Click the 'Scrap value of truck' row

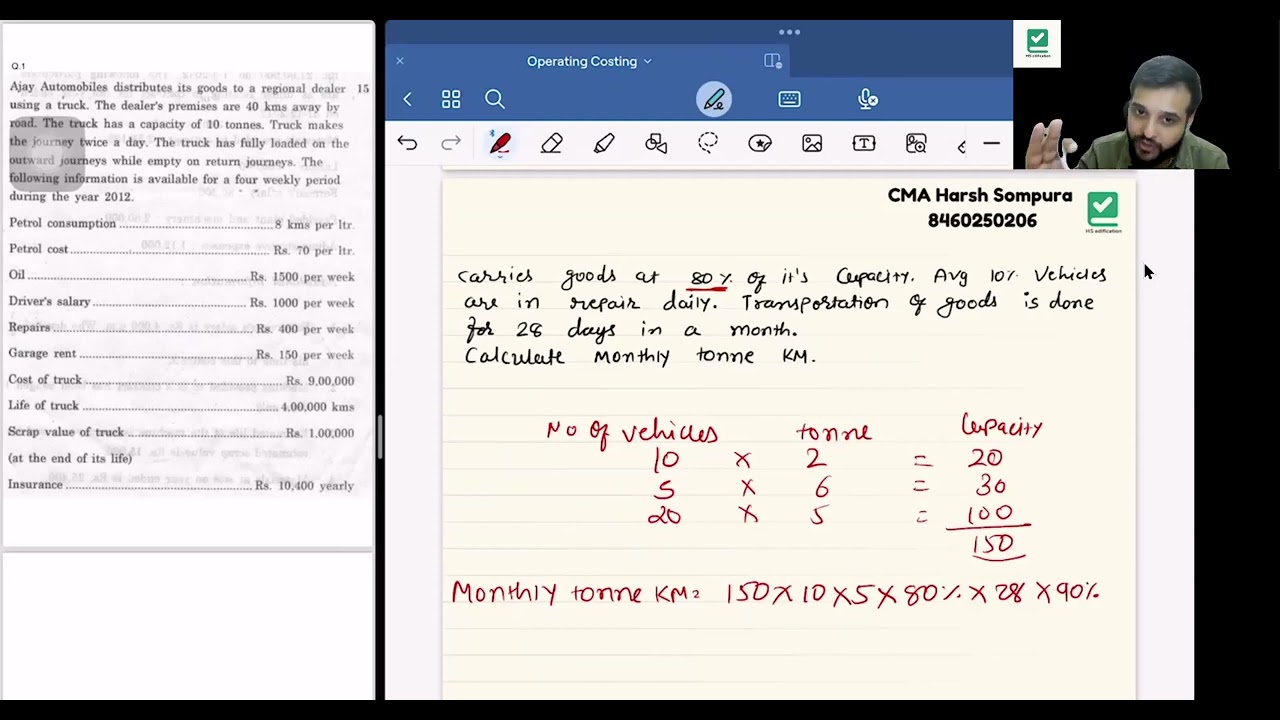click(181, 432)
